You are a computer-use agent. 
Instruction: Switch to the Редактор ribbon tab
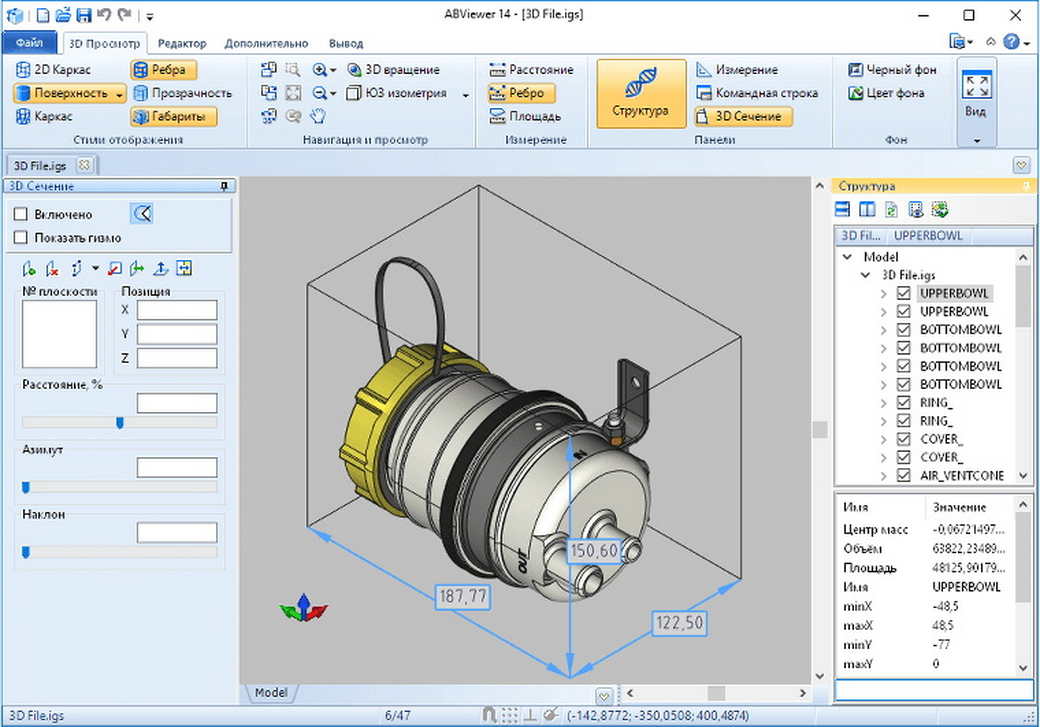pos(182,44)
